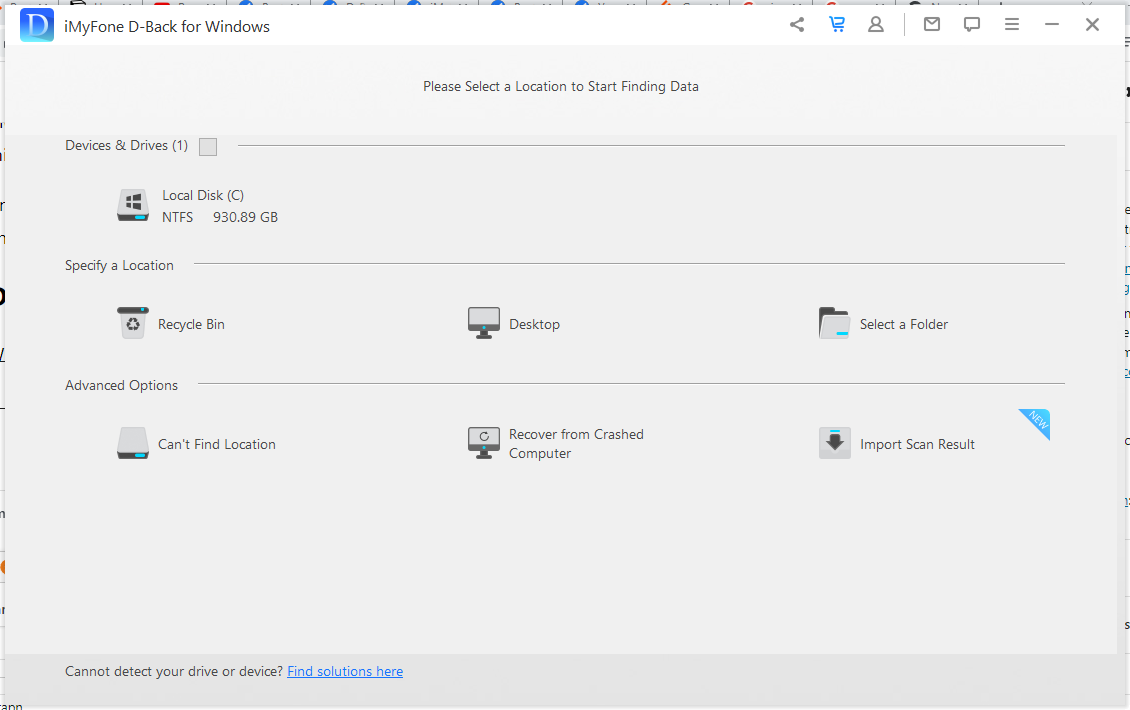
Task: Open the shopping cart purchase icon
Action: pos(837,25)
